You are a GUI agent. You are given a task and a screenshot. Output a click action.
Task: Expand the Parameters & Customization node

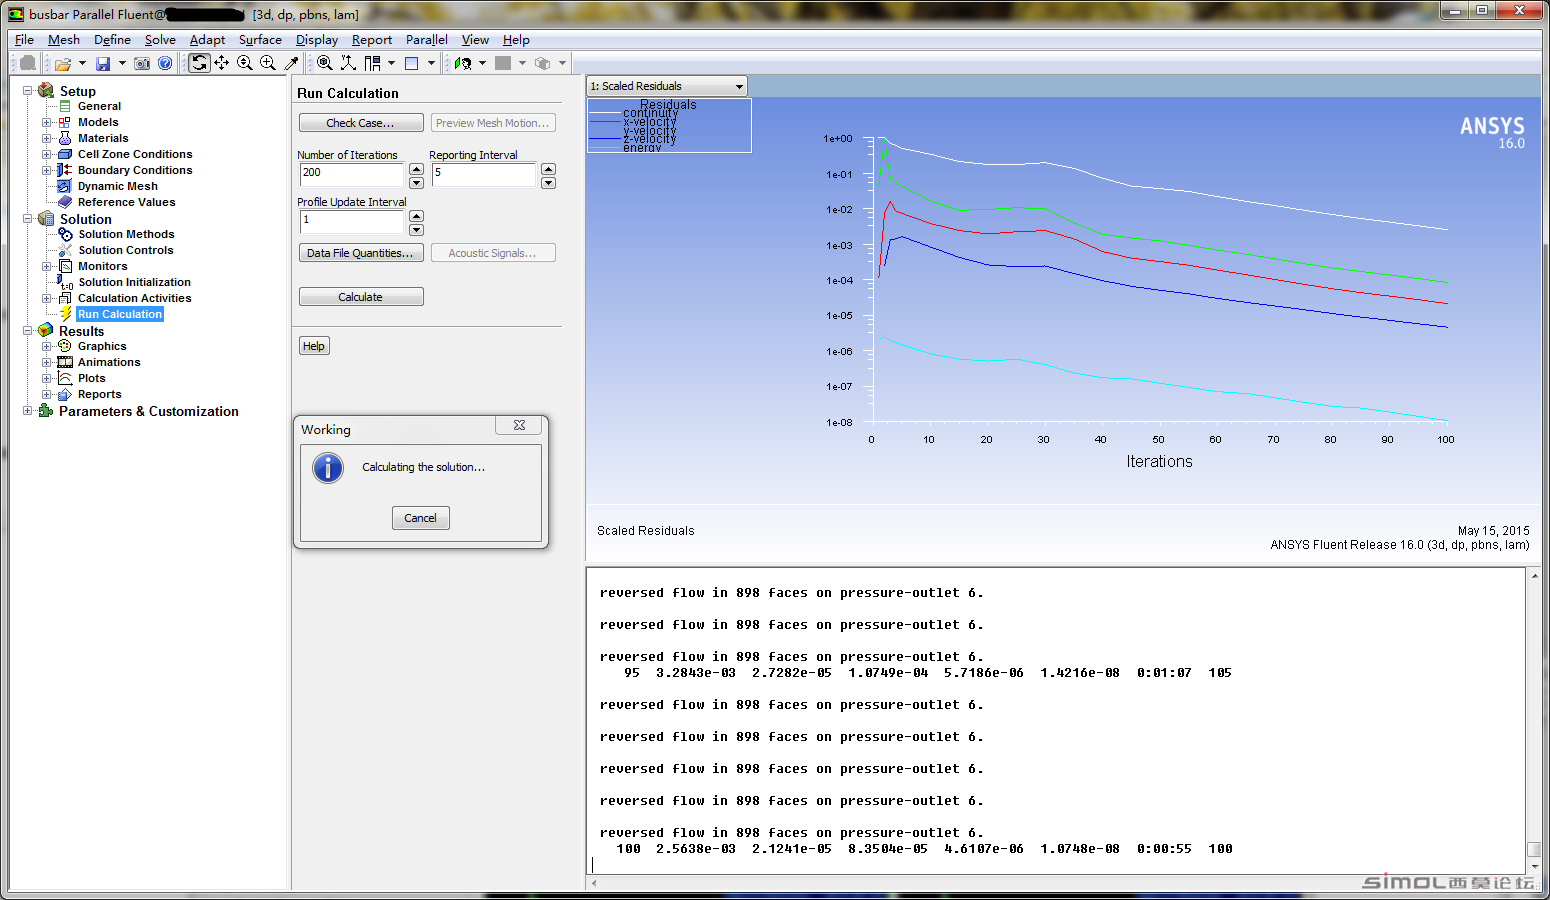point(28,411)
